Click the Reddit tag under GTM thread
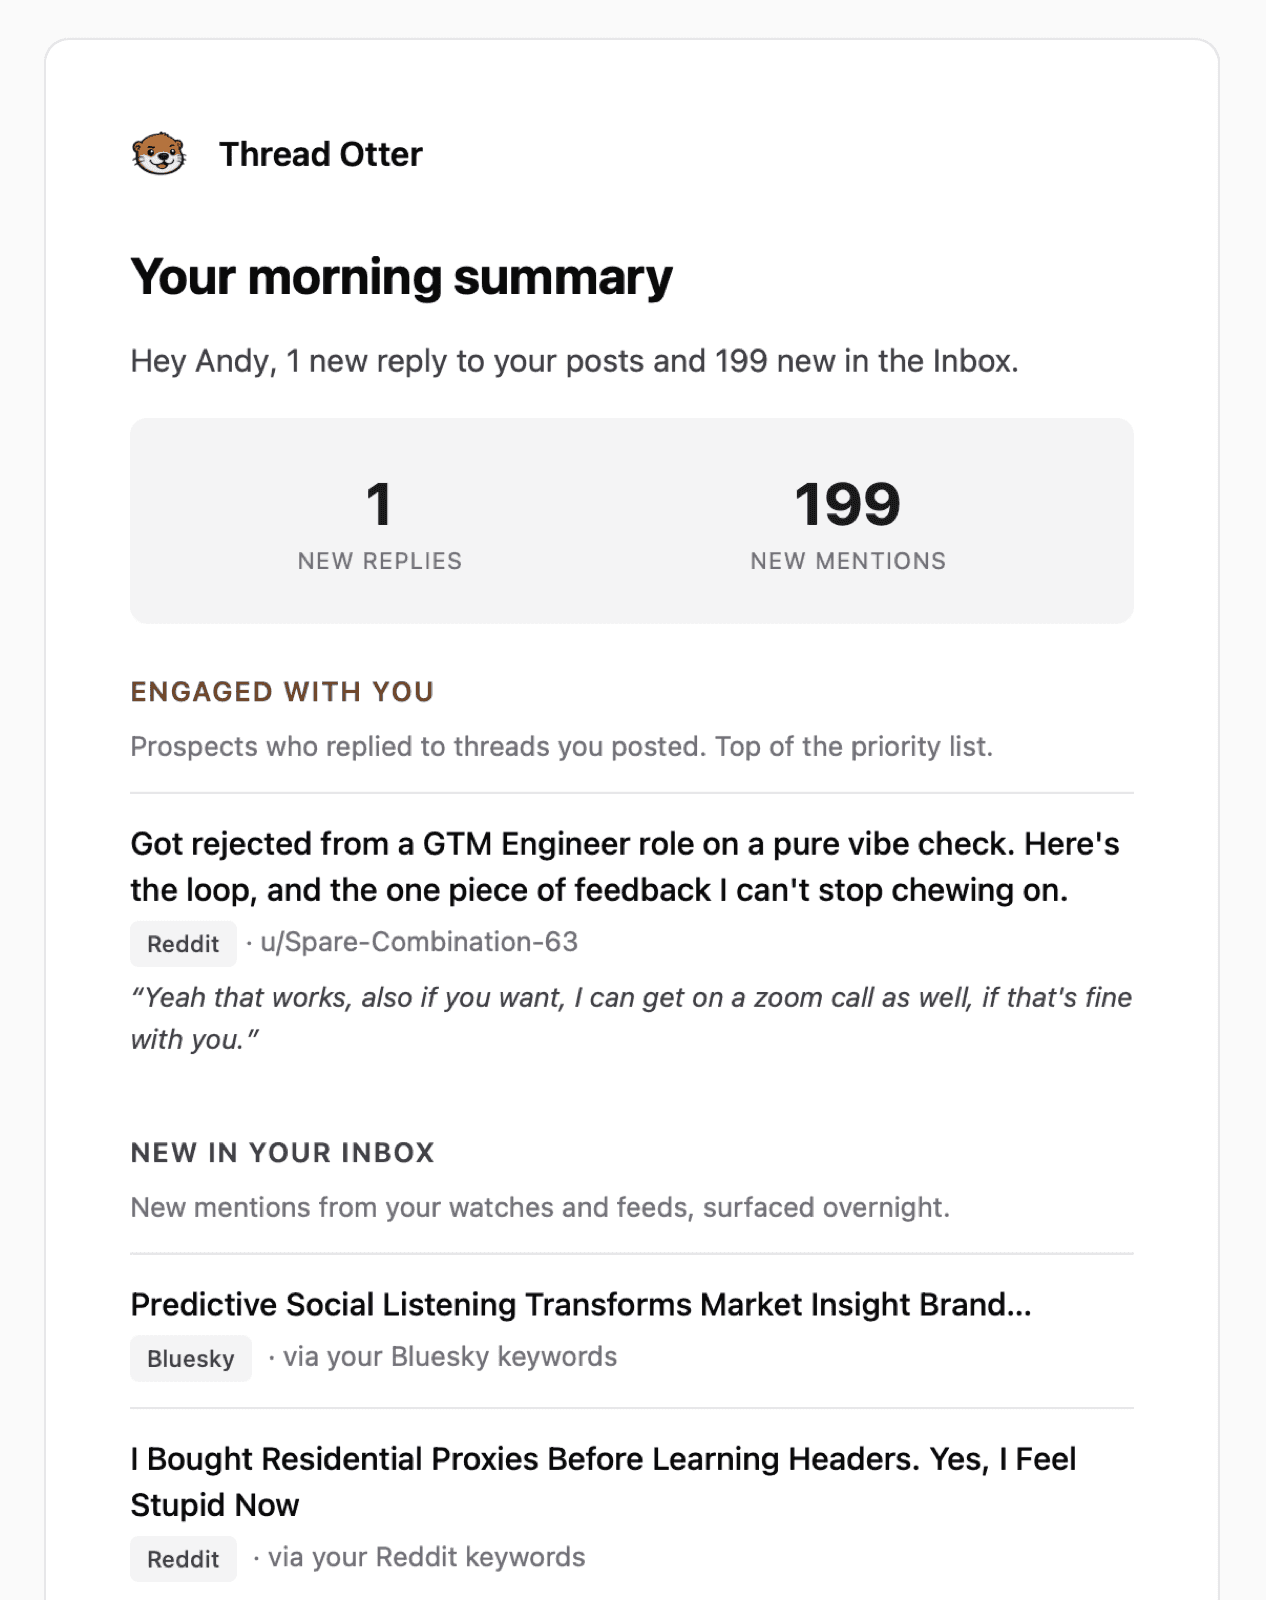The width and height of the screenshot is (1266, 1600). [x=183, y=943]
